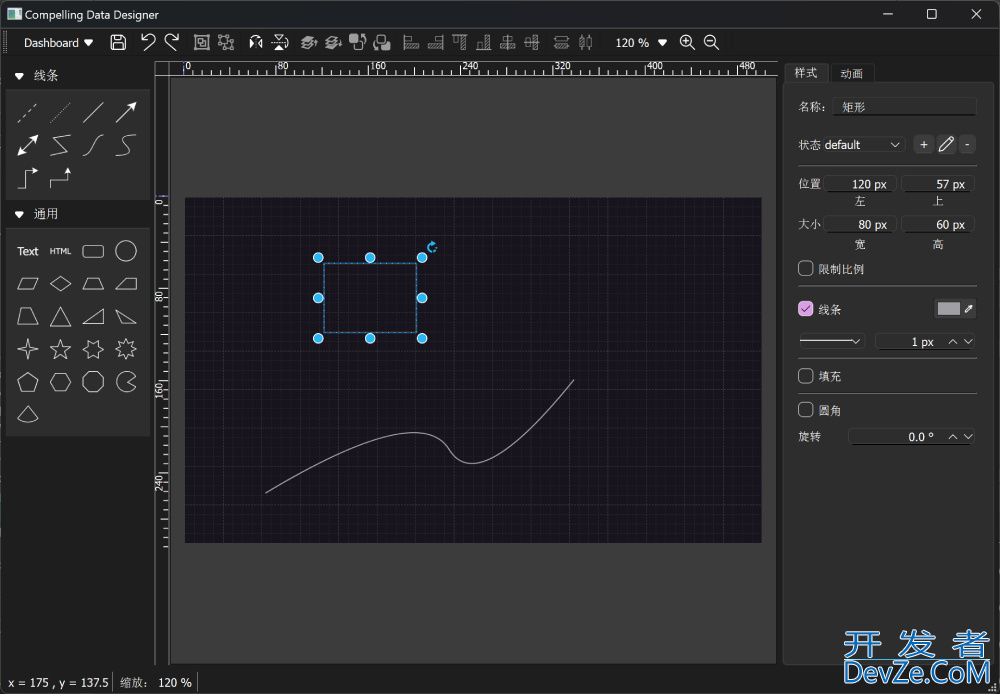1000x694 pixels.
Task: Pick the four-pointed star shape
Action: point(27,349)
